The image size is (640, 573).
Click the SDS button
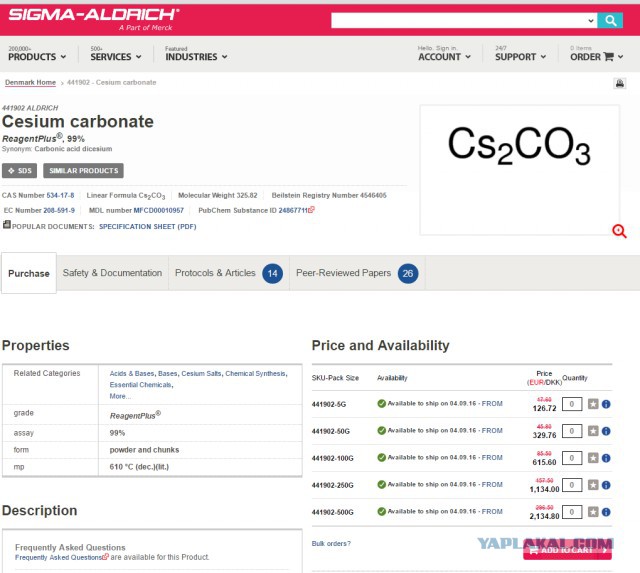(x=20, y=171)
